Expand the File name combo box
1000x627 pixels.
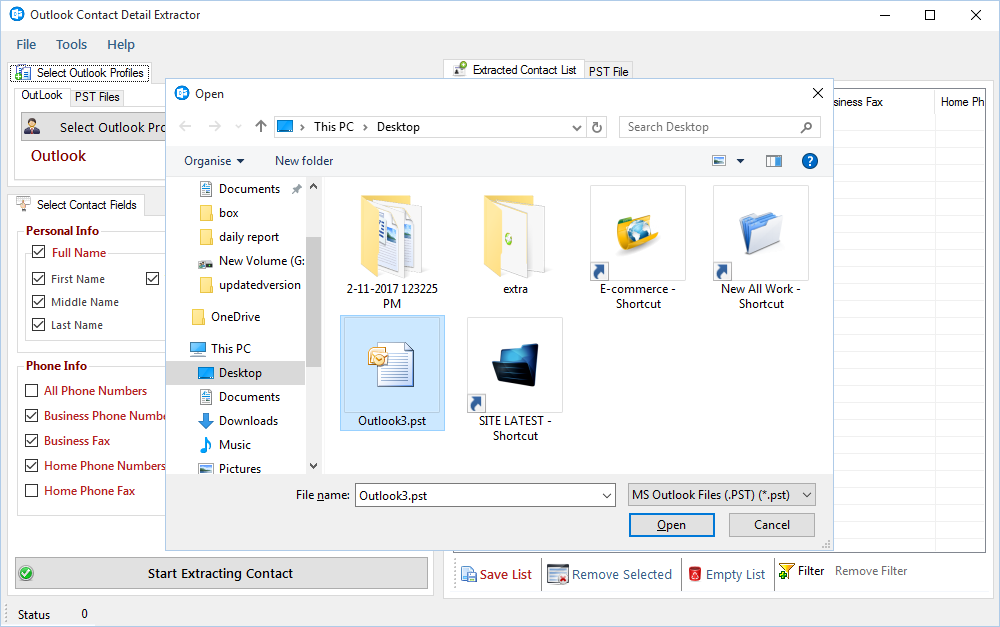point(607,495)
